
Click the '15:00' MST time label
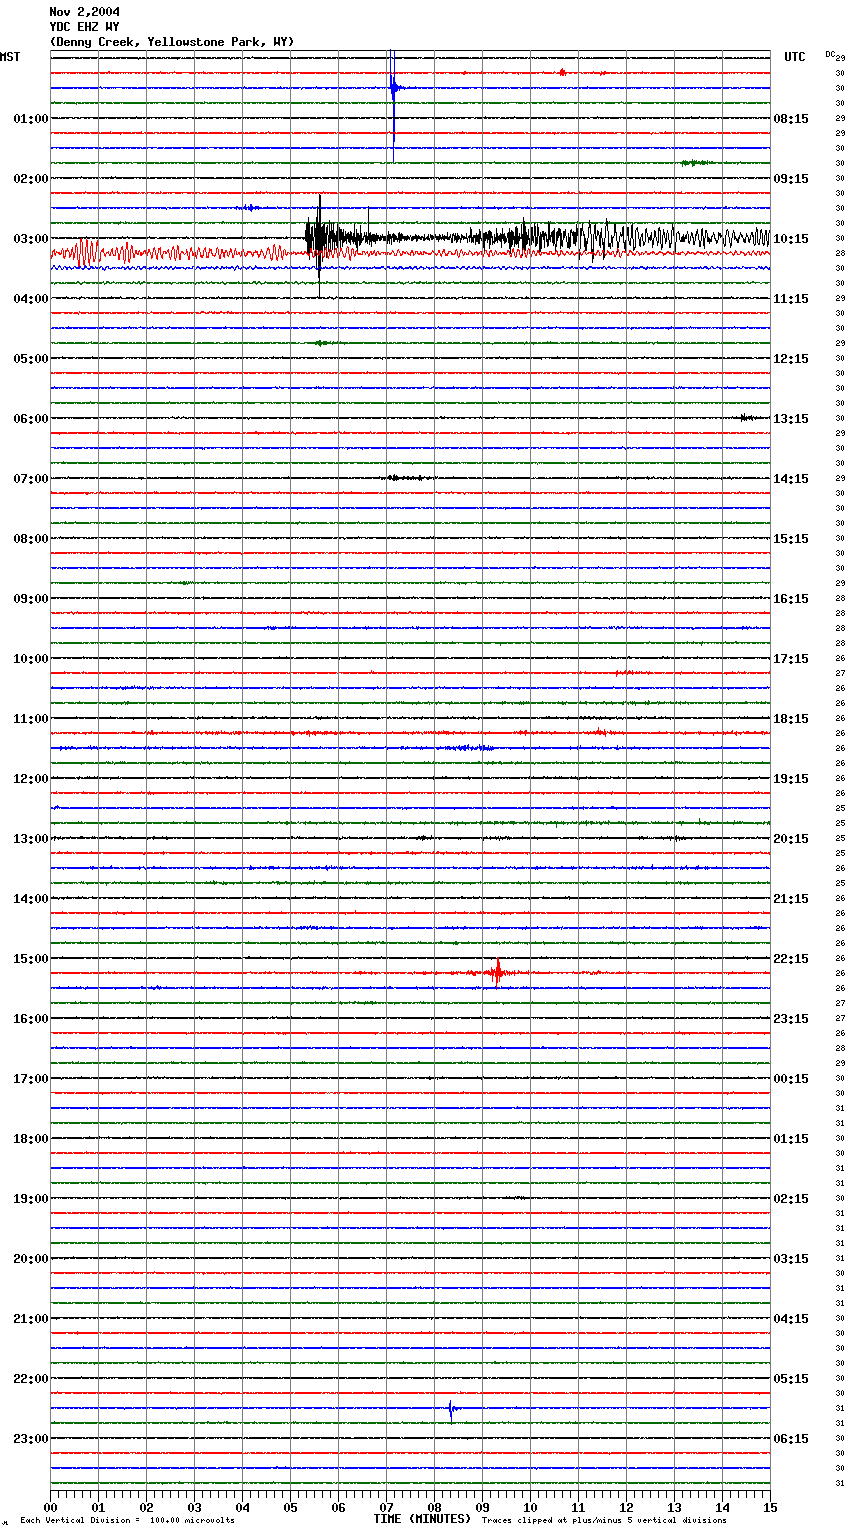click(31, 959)
